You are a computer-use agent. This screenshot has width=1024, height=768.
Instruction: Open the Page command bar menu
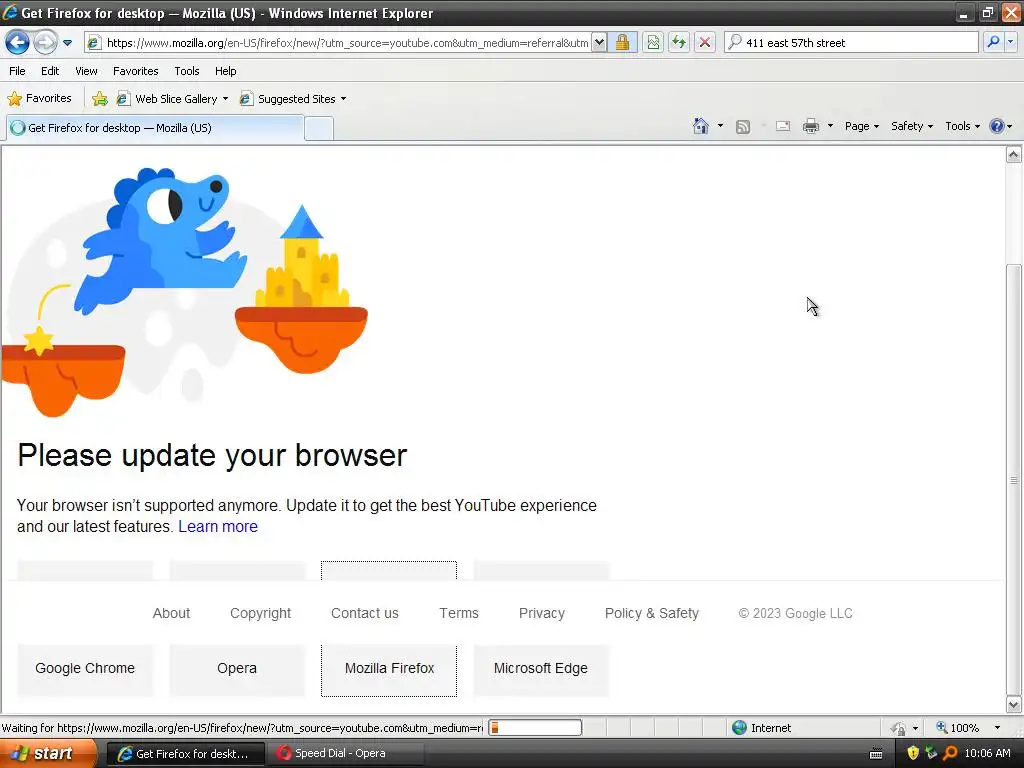click(x=861, y=126)
